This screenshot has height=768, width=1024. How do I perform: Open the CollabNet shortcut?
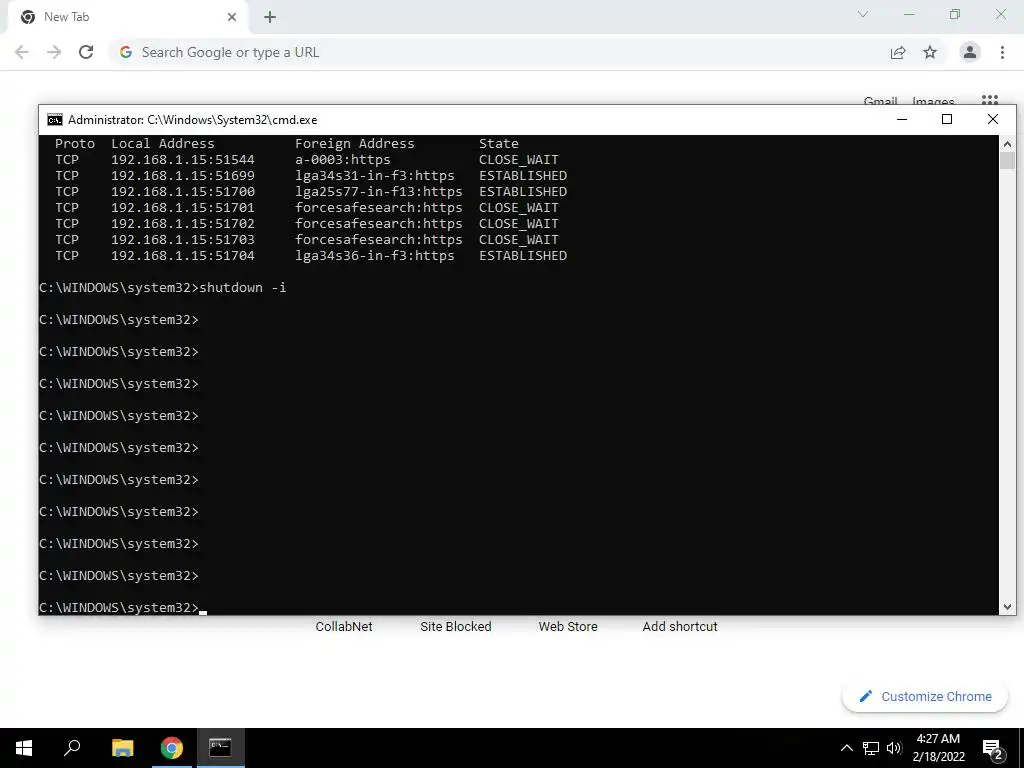pyautogui.click(x=344, y=626)
